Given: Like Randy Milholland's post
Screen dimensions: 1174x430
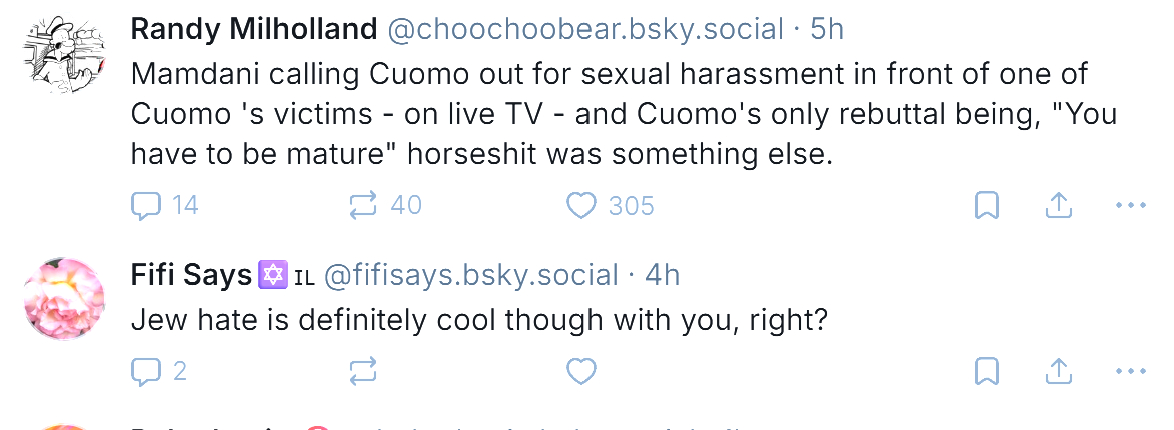Looking at the screenshot, I should click(581, 206).
